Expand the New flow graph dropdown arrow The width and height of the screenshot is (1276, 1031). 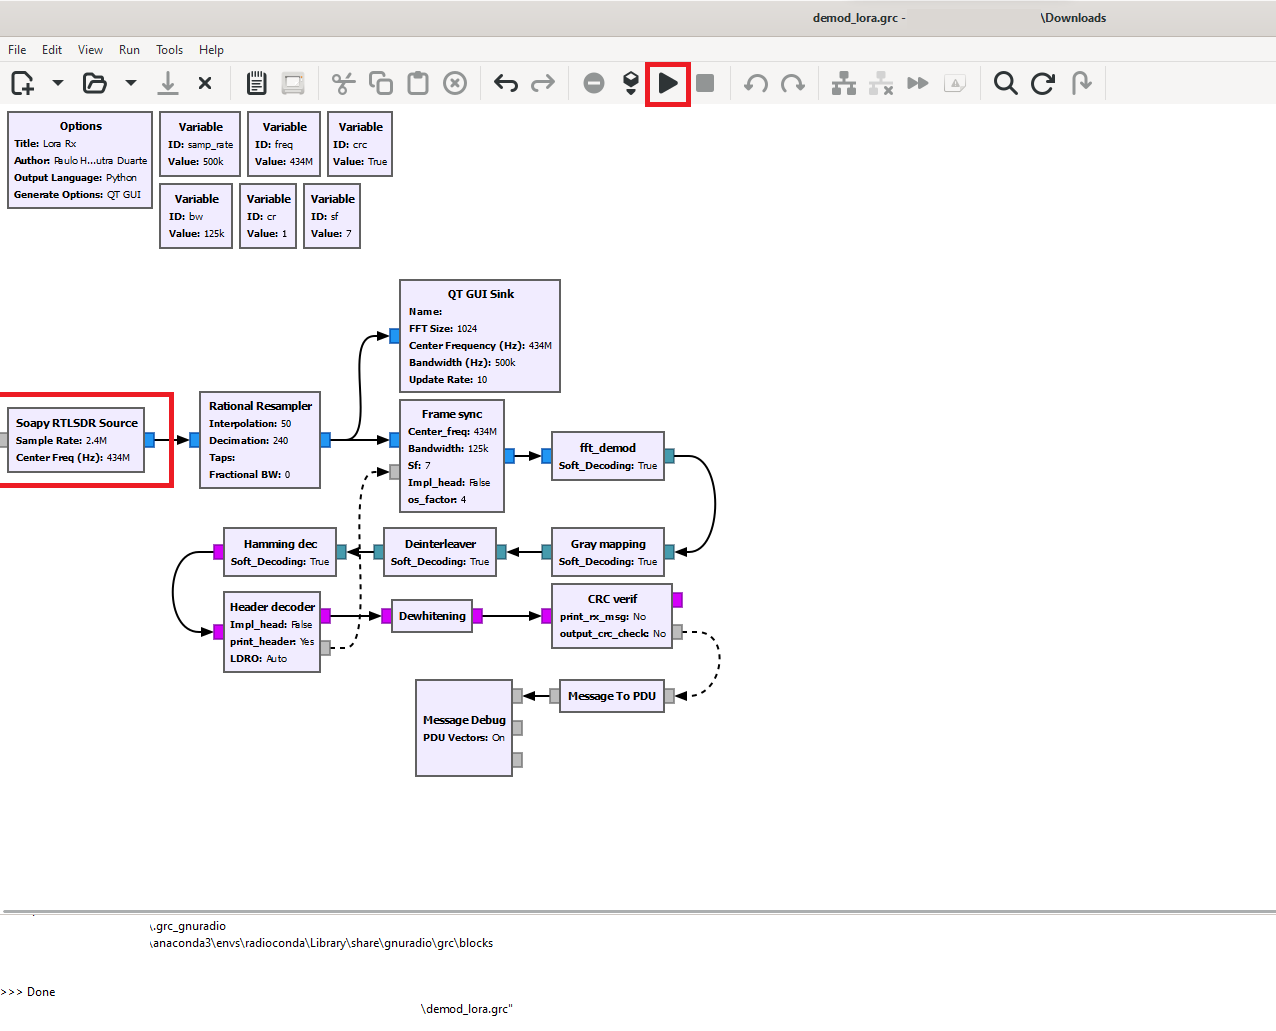coord(58,83)
